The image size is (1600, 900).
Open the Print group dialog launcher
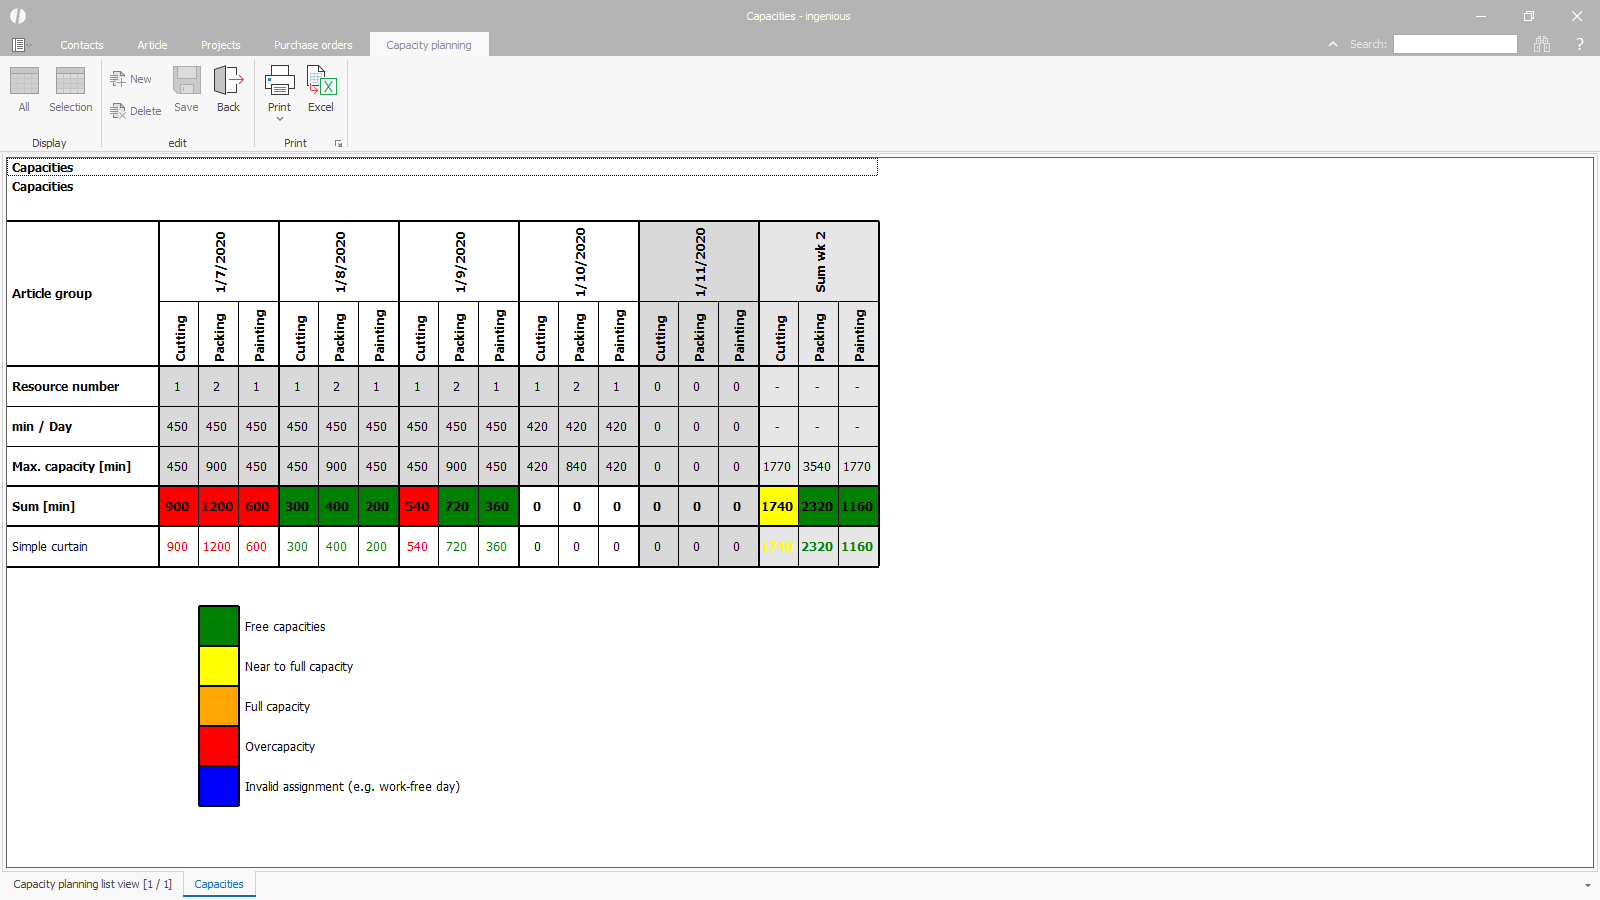click(x=338, y=144)
